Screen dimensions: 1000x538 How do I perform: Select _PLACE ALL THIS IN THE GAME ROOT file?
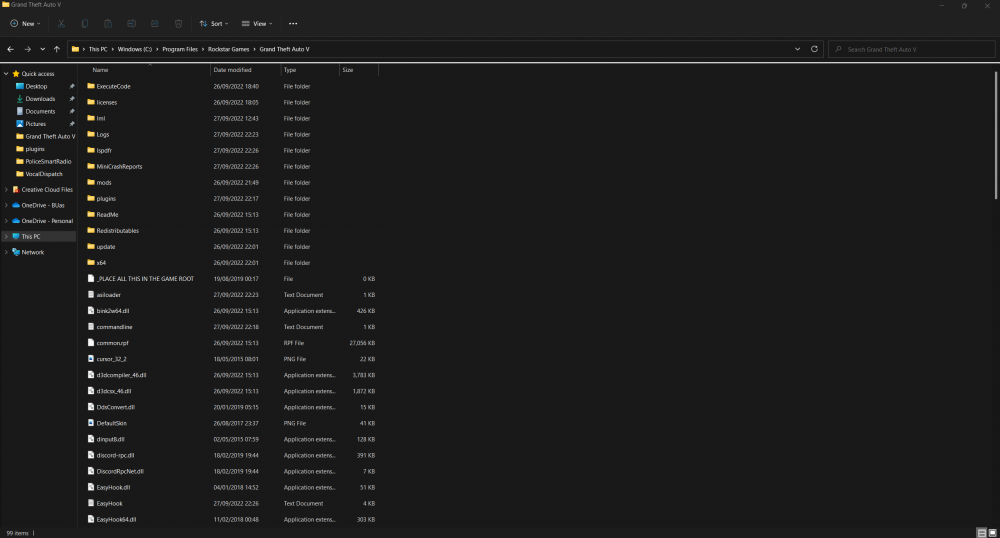[145, 279]
